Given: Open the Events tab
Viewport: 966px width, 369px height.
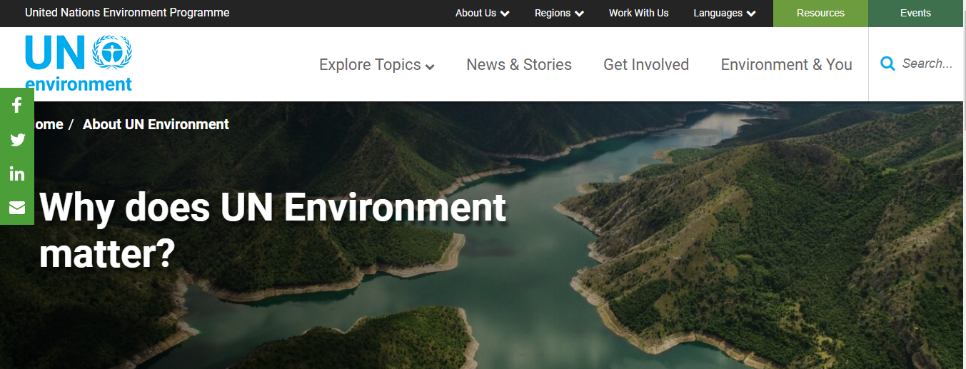Looking at the screenshot, I should point(915,13).
